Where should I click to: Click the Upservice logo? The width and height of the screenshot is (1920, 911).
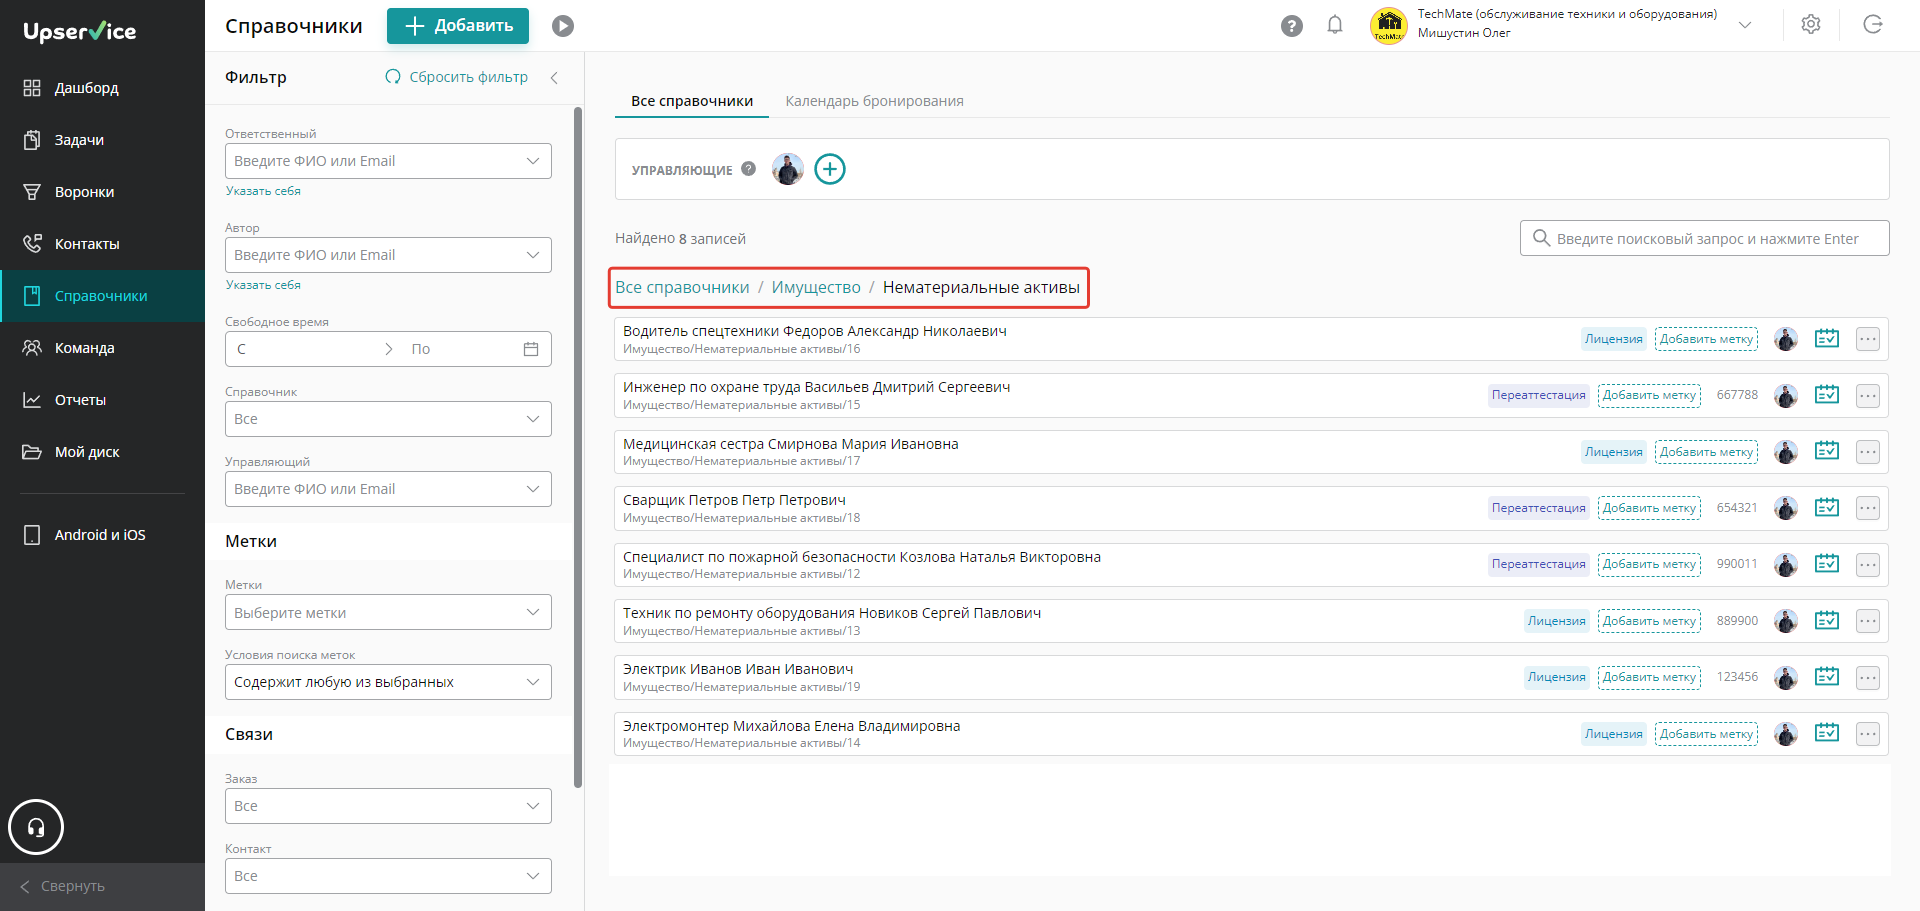pos(80,31)
